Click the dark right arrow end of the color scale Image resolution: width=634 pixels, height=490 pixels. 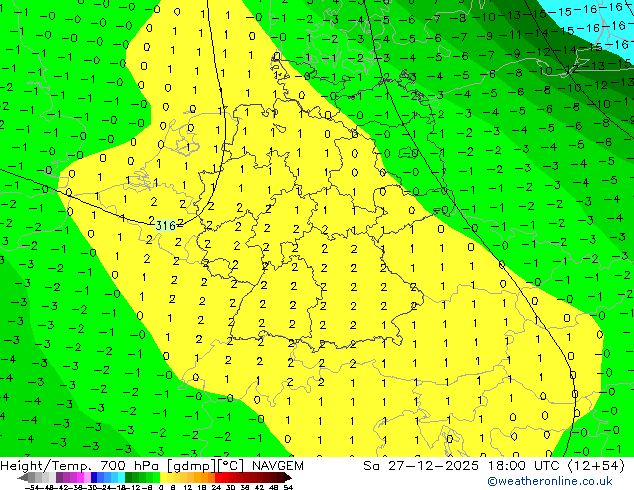pyautogui.click(x=288, y=478)
